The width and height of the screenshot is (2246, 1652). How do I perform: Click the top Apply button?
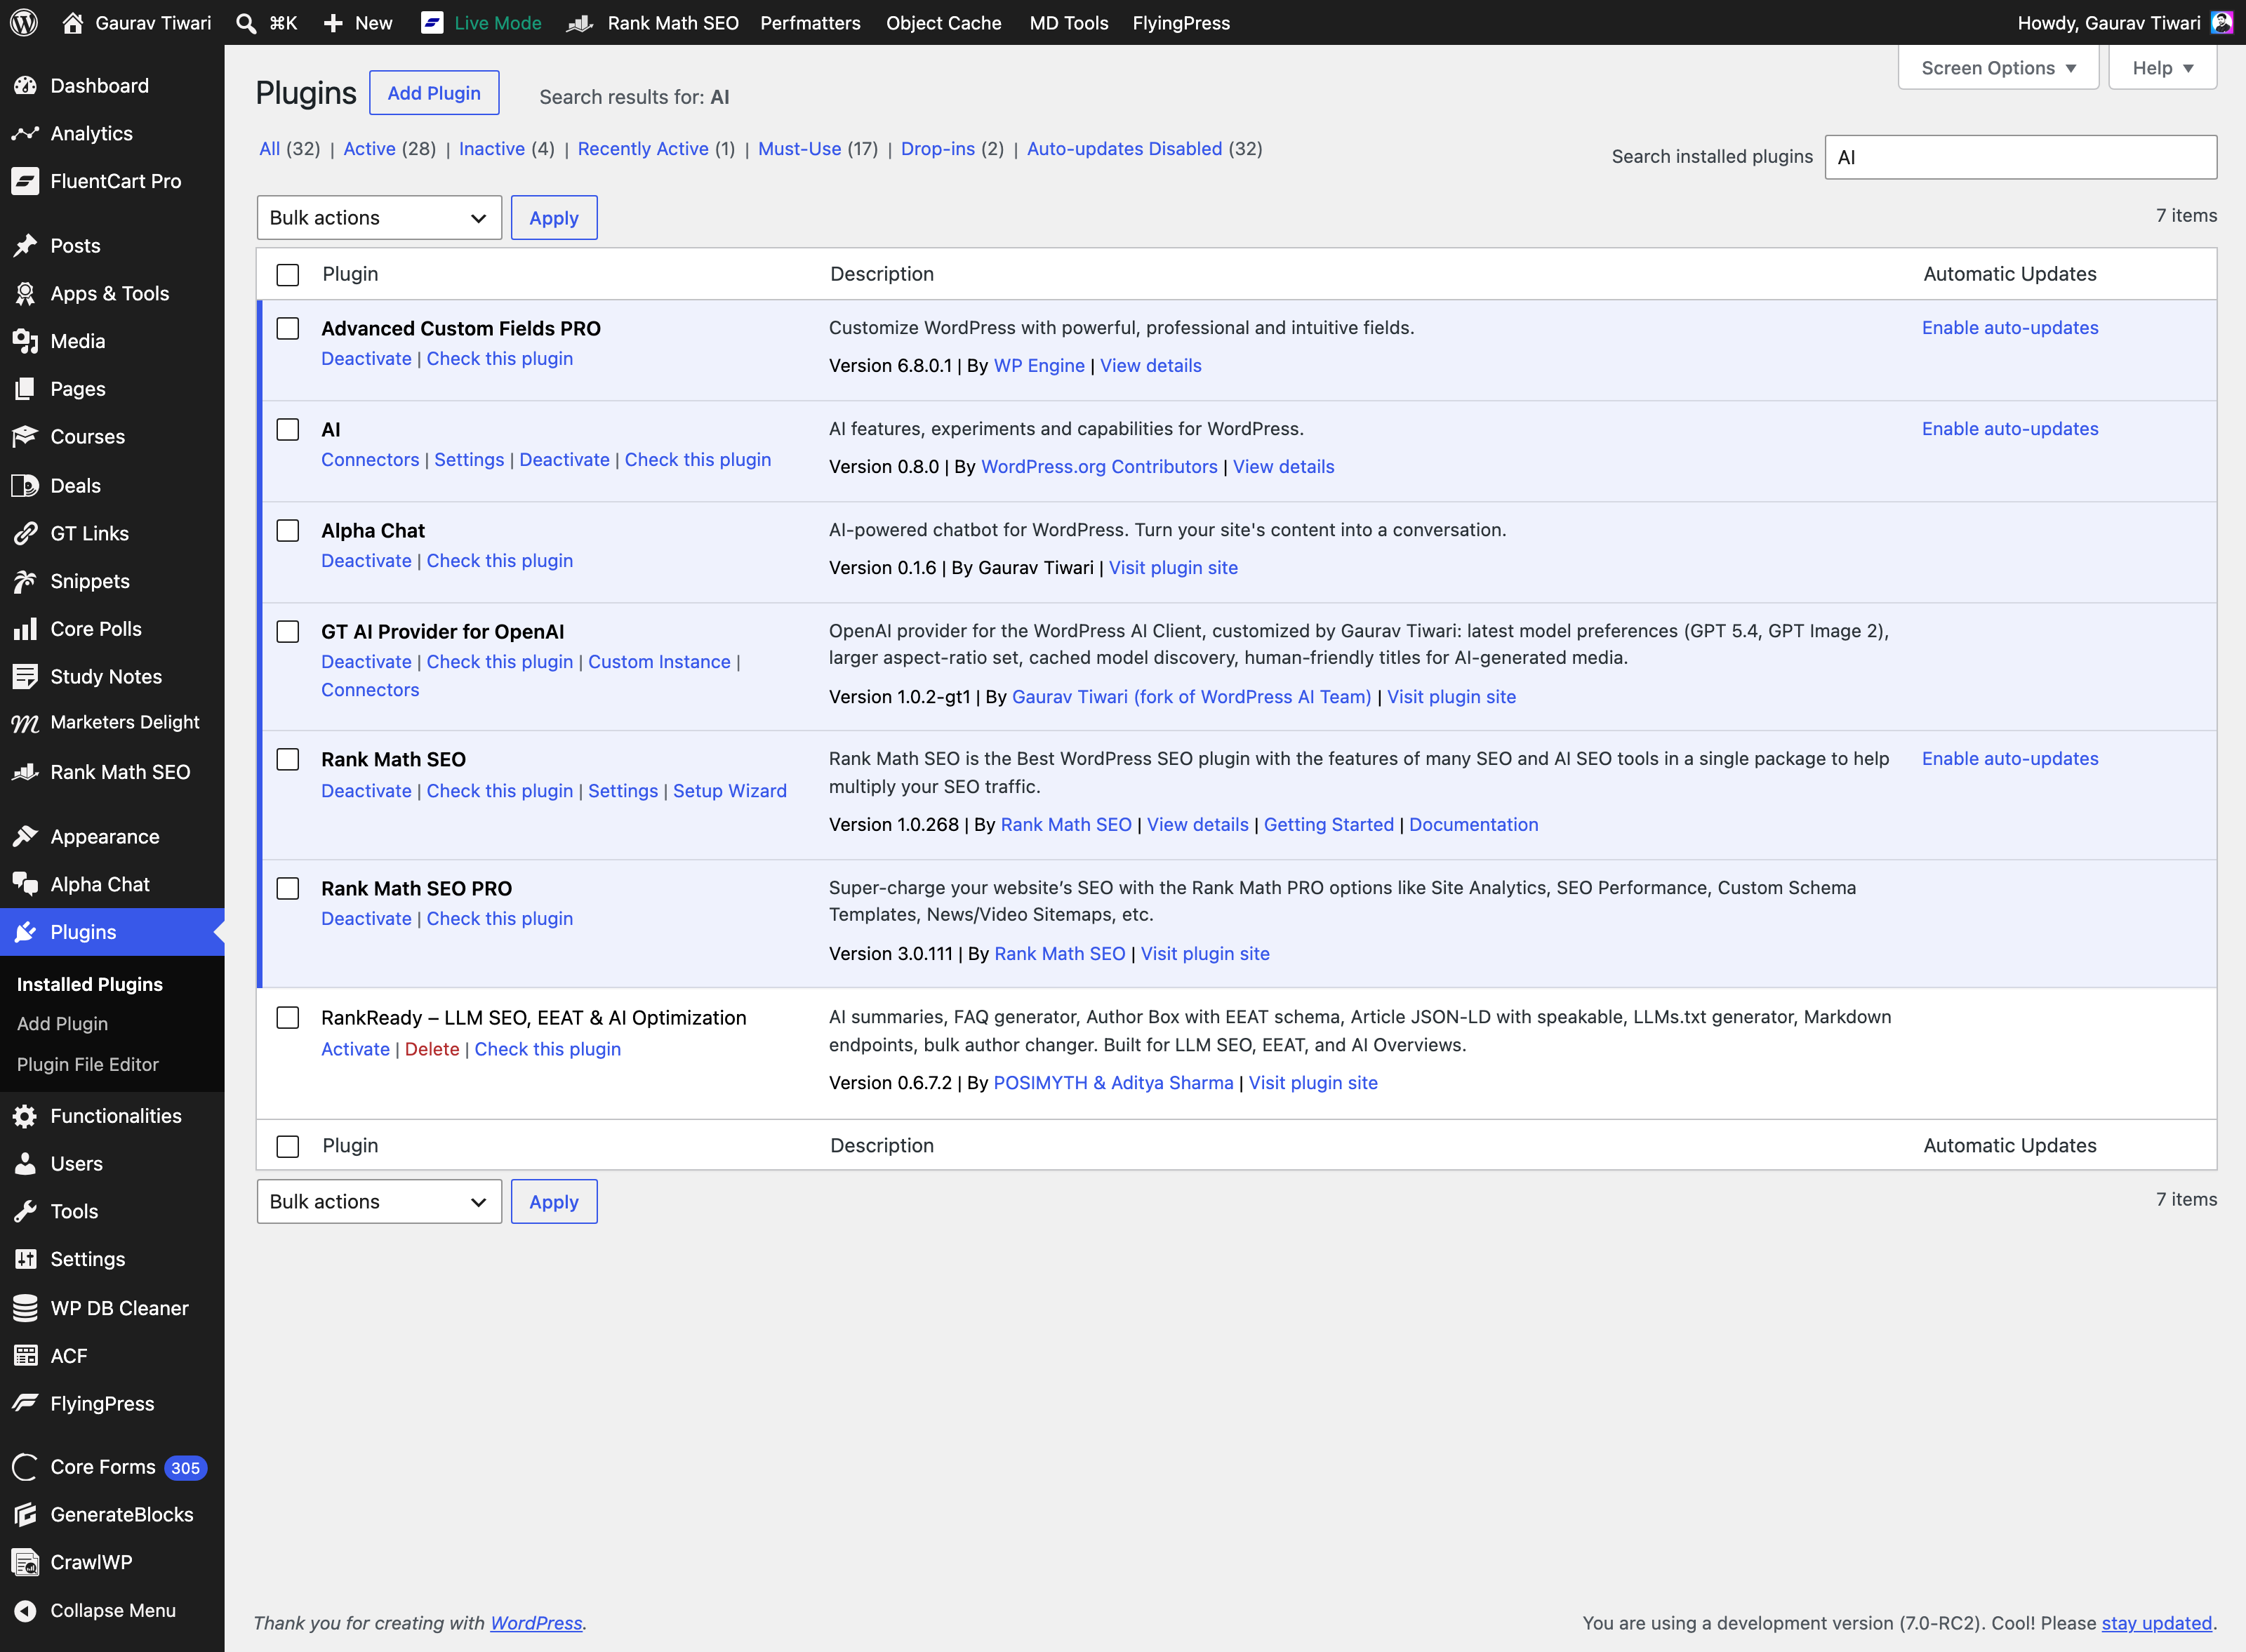tap(554, 218)
